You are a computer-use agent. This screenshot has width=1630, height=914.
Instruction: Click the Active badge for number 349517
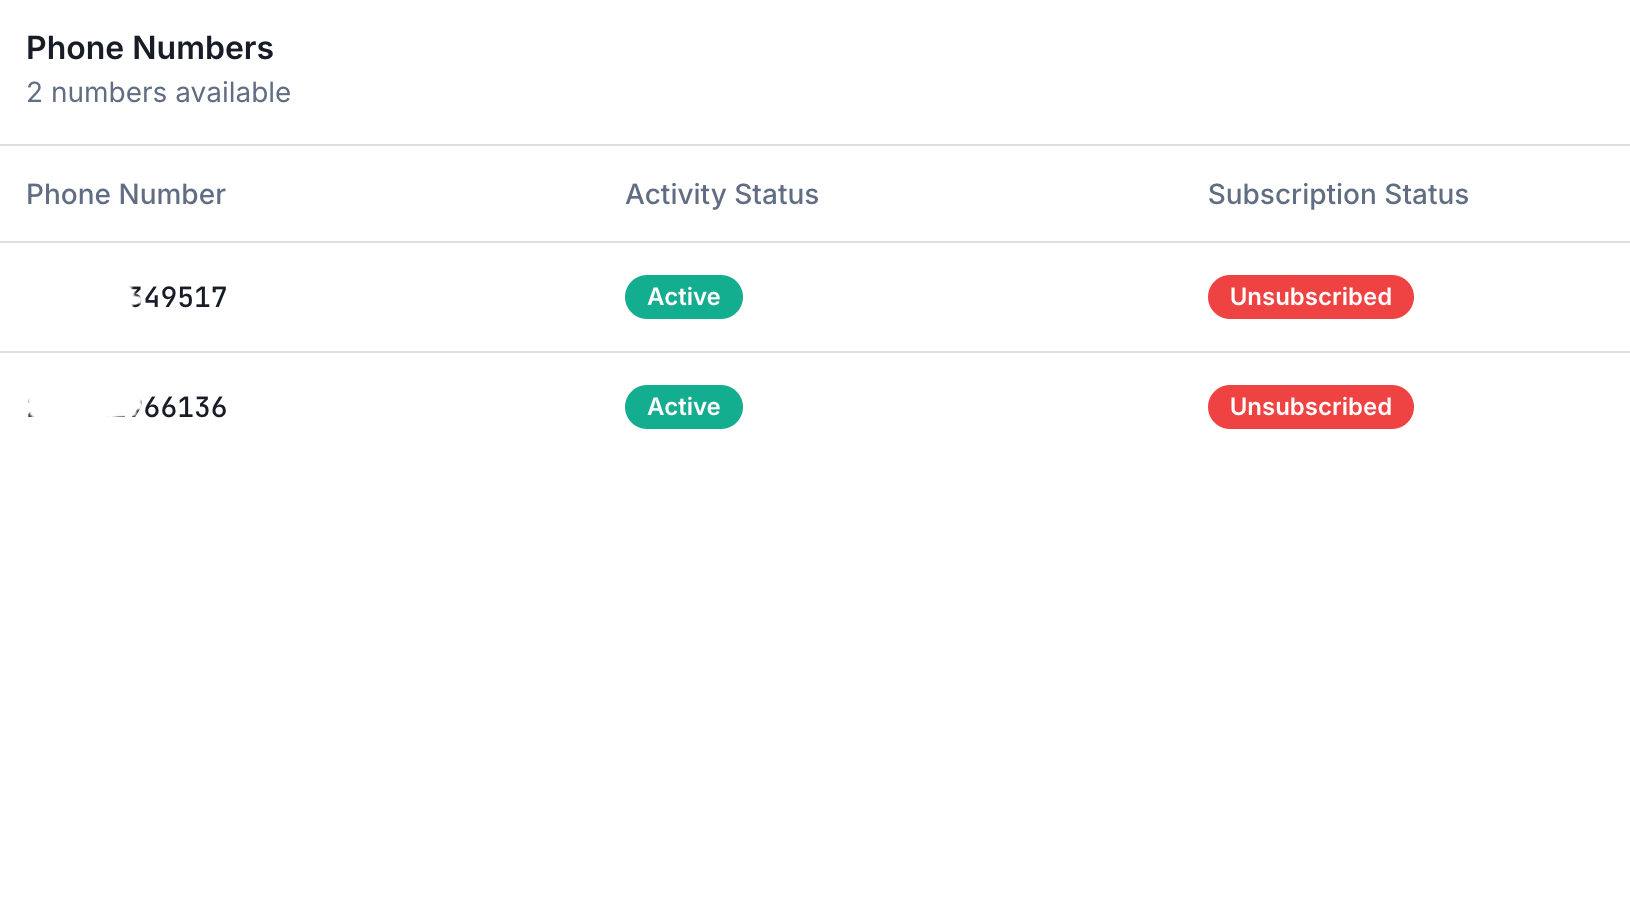click(x=684, y=297)
